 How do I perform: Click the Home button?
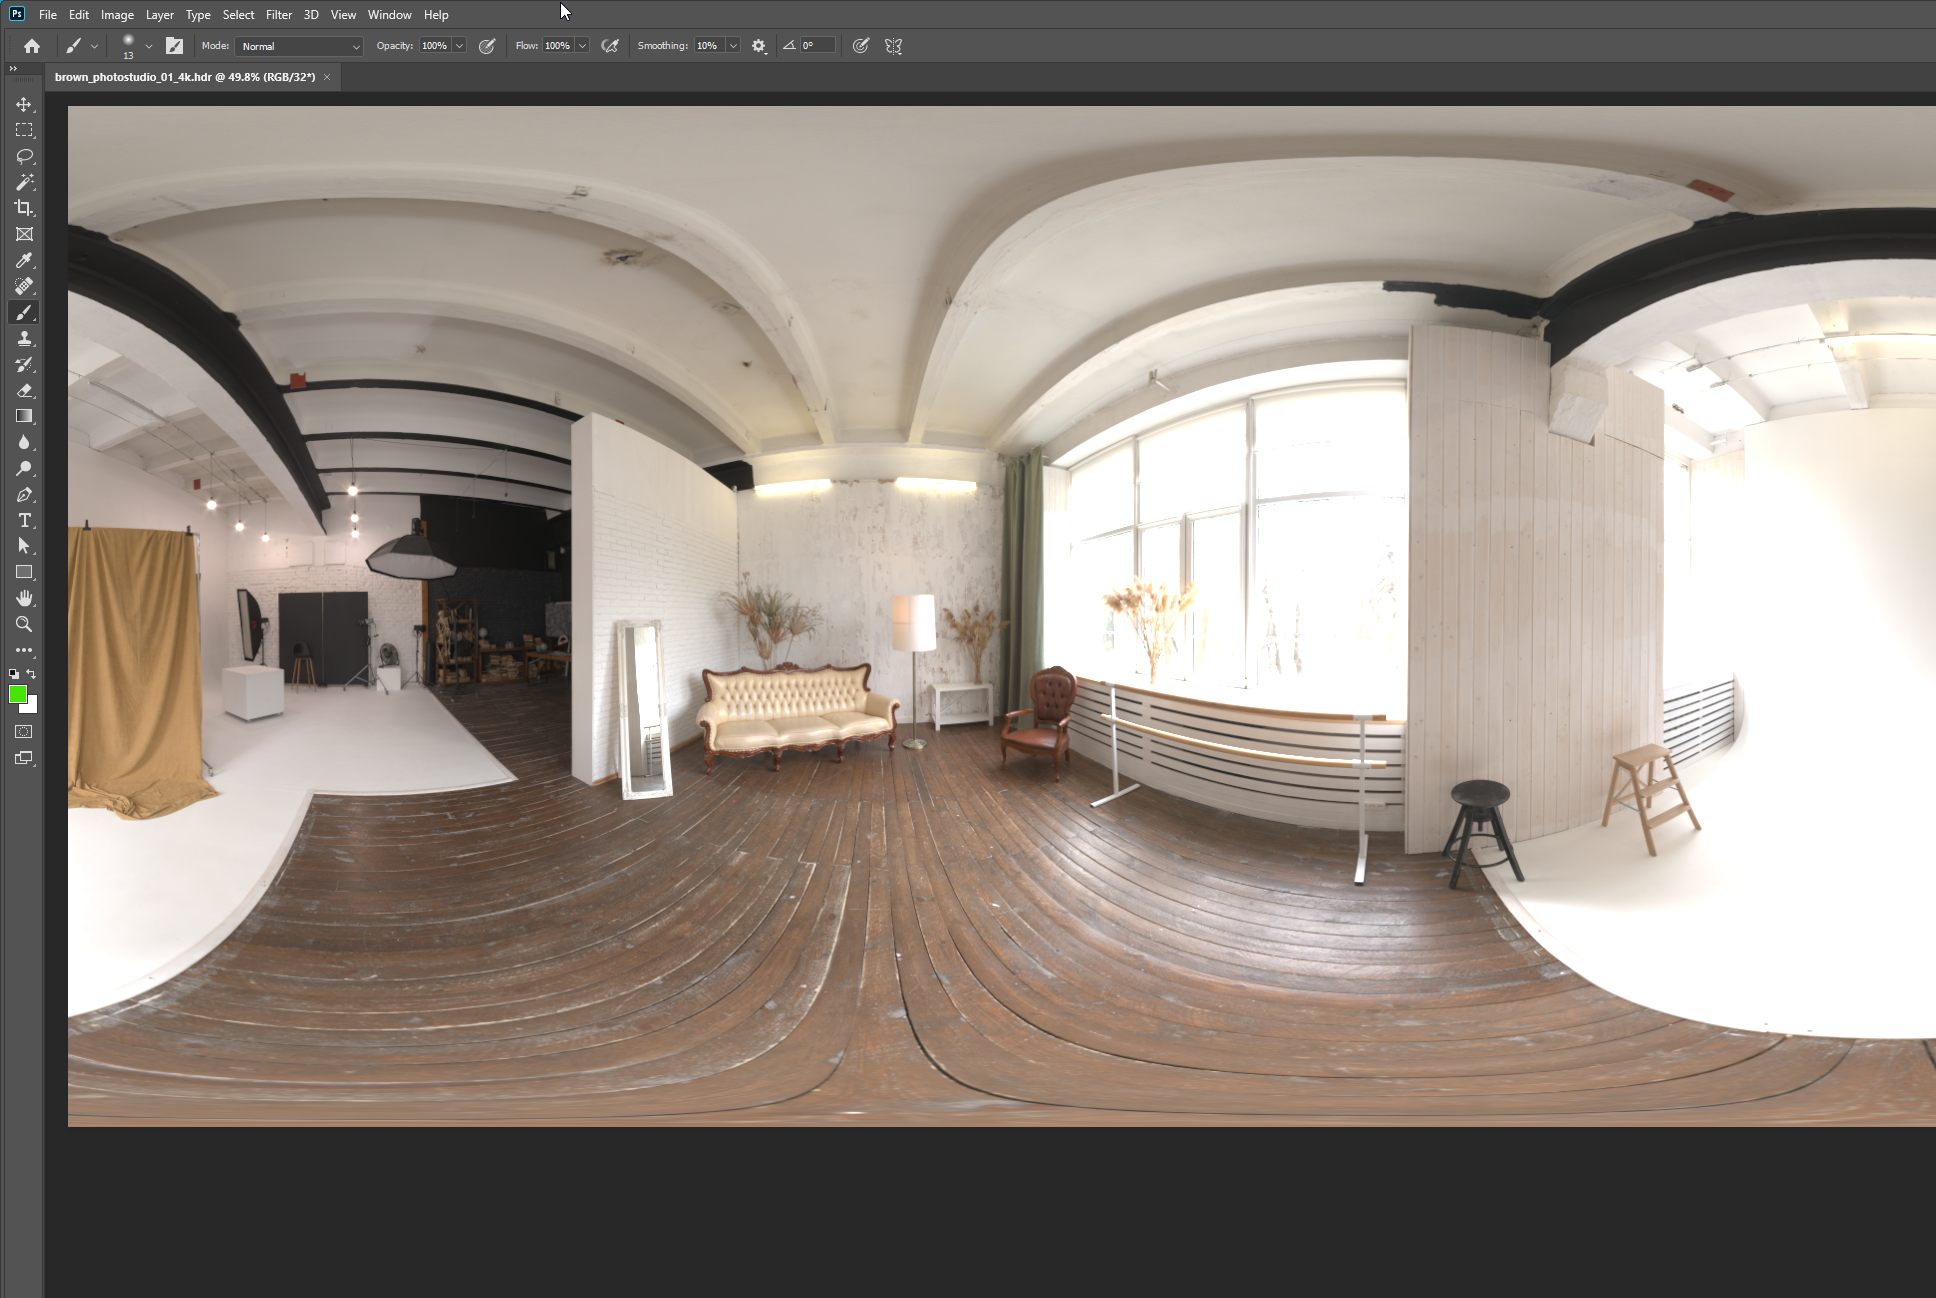click(x=32, y=46)
